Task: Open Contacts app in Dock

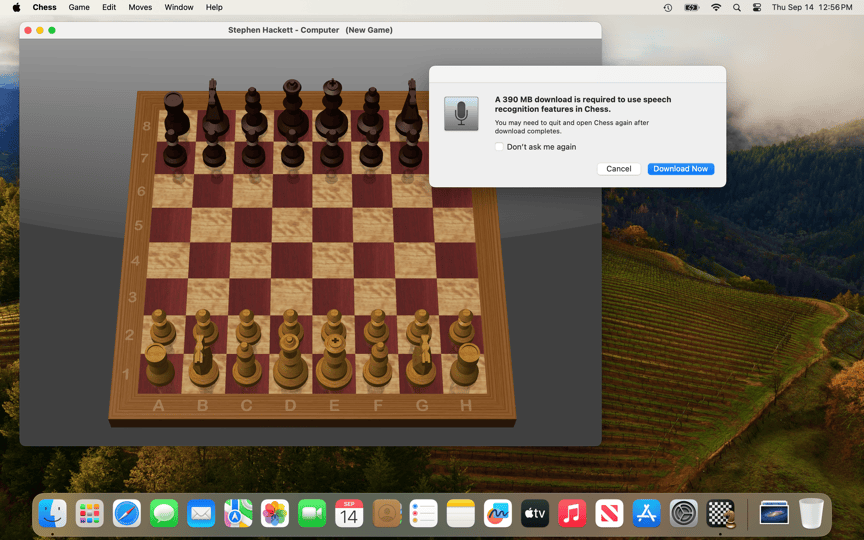Action: pyautogui.click(x=386, y=514)
